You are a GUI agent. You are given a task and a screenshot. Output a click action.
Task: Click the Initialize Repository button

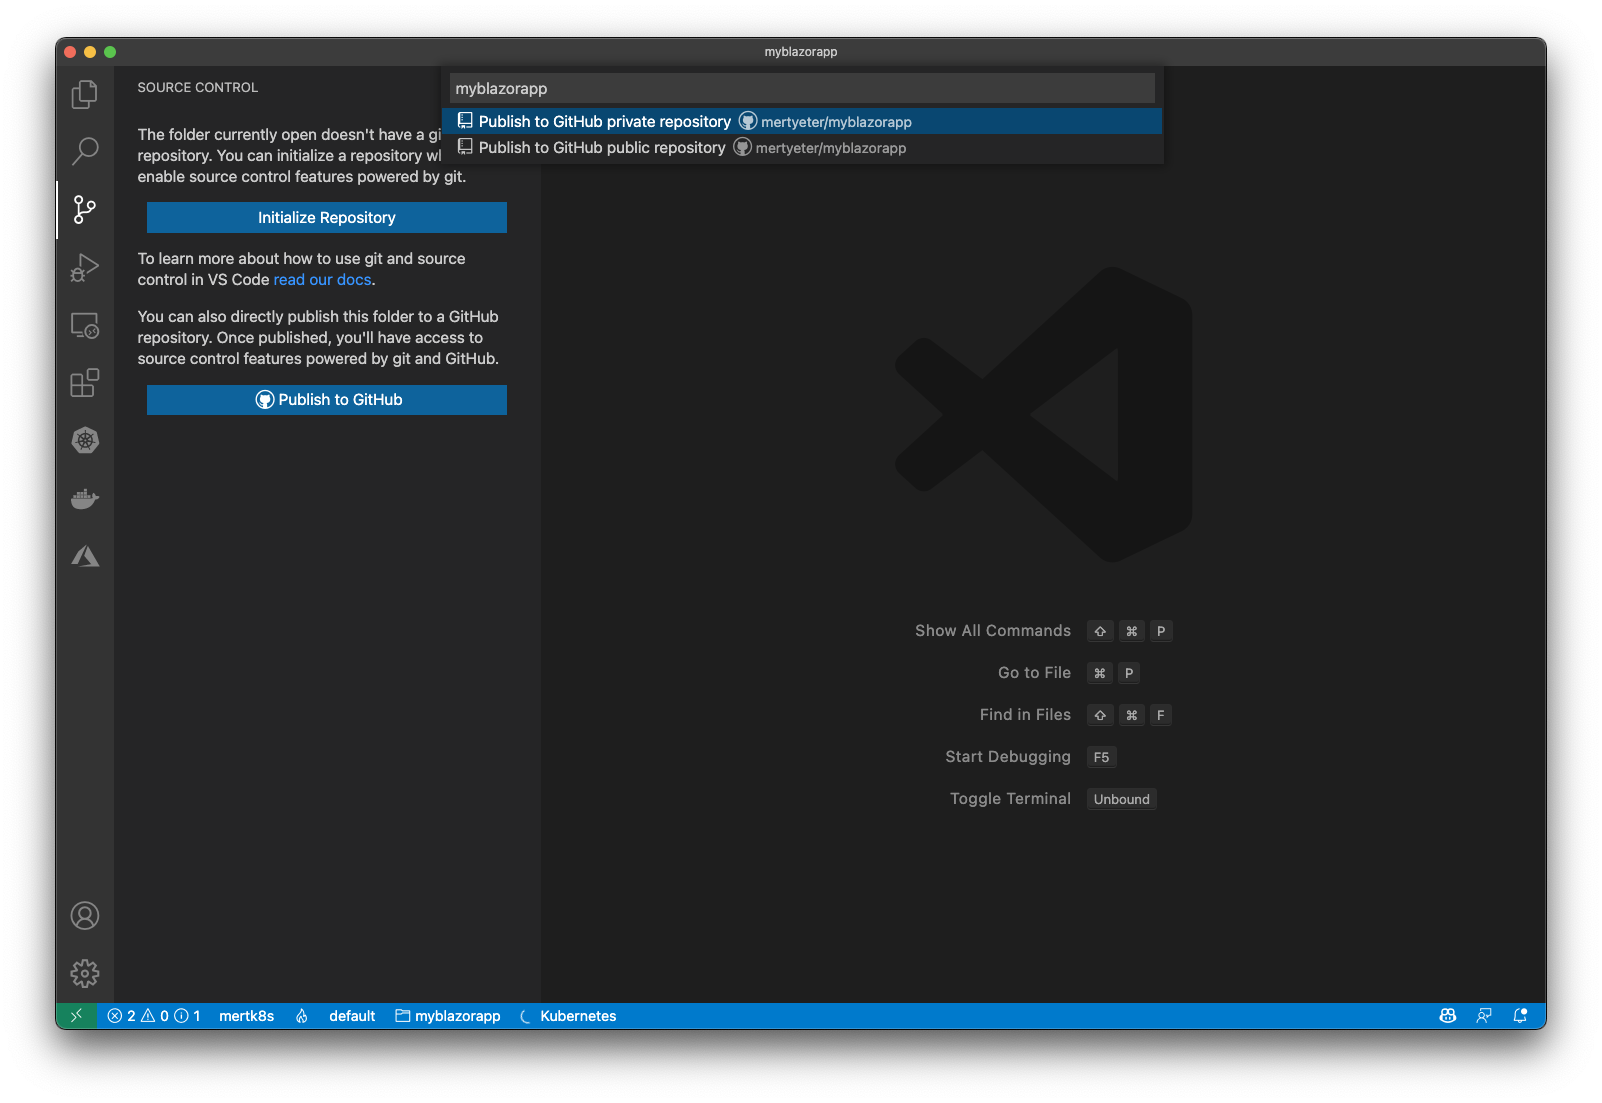point(327,218)
